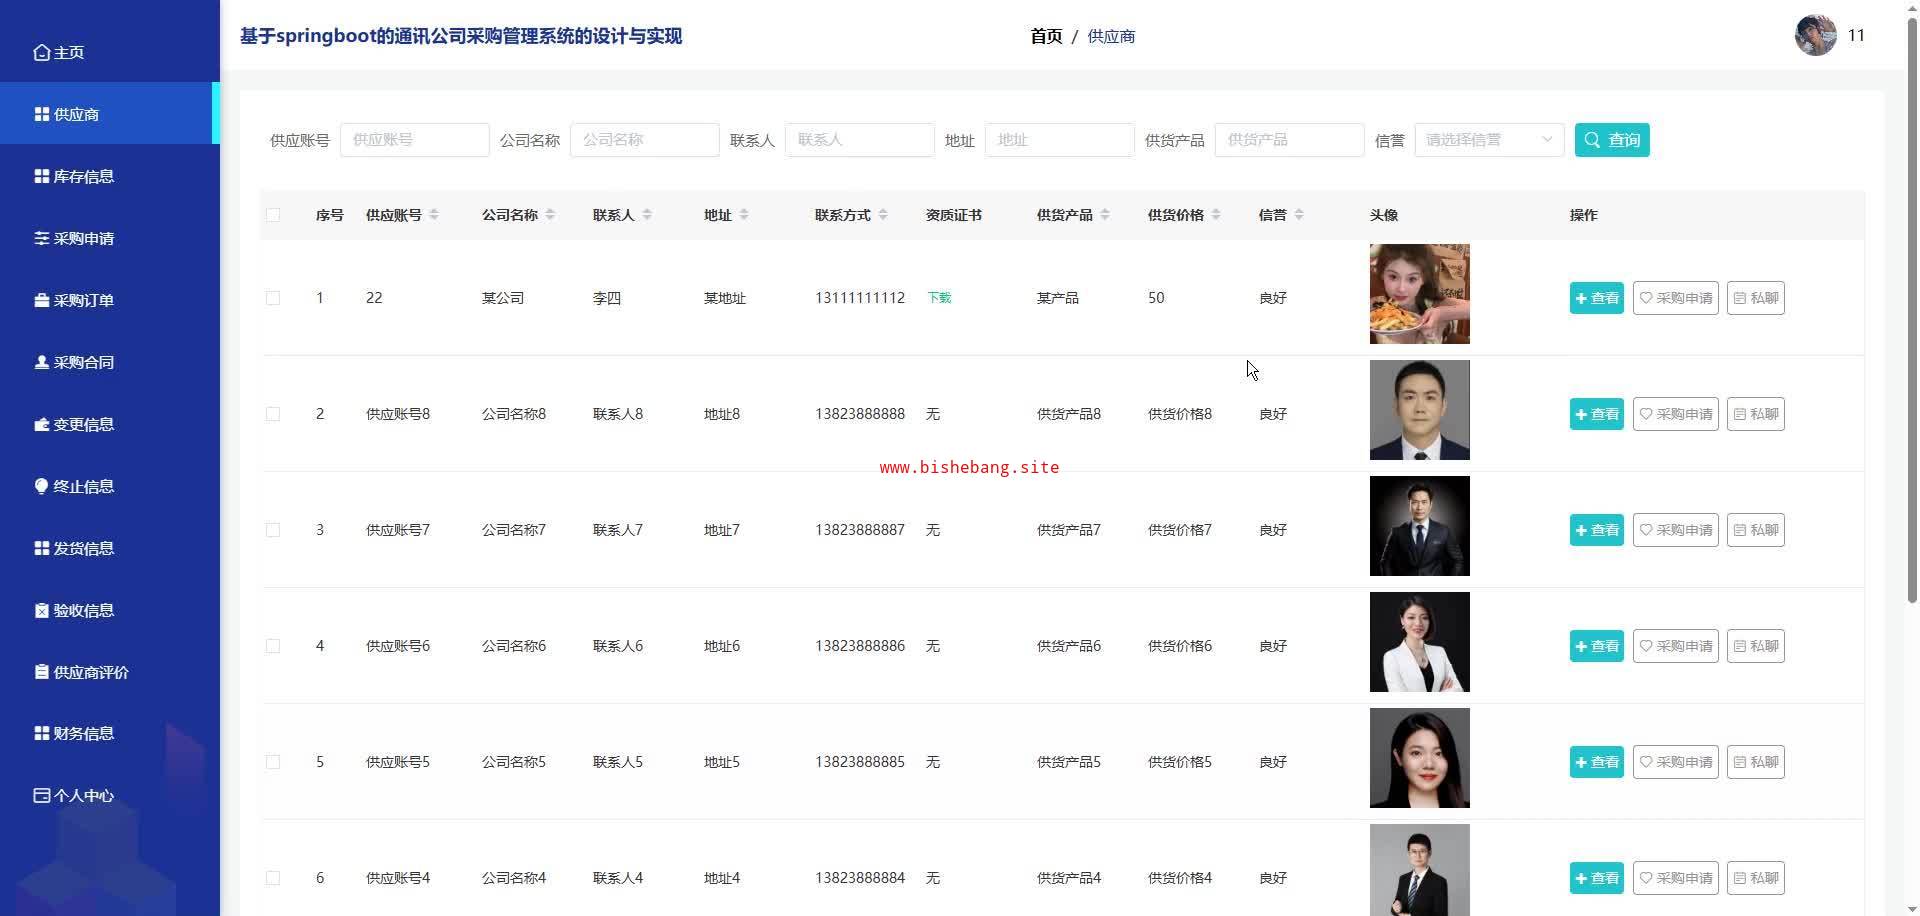Click the user avatar in the header
This screenshot has height=916, width=1920.
[x=1815, y=35]
